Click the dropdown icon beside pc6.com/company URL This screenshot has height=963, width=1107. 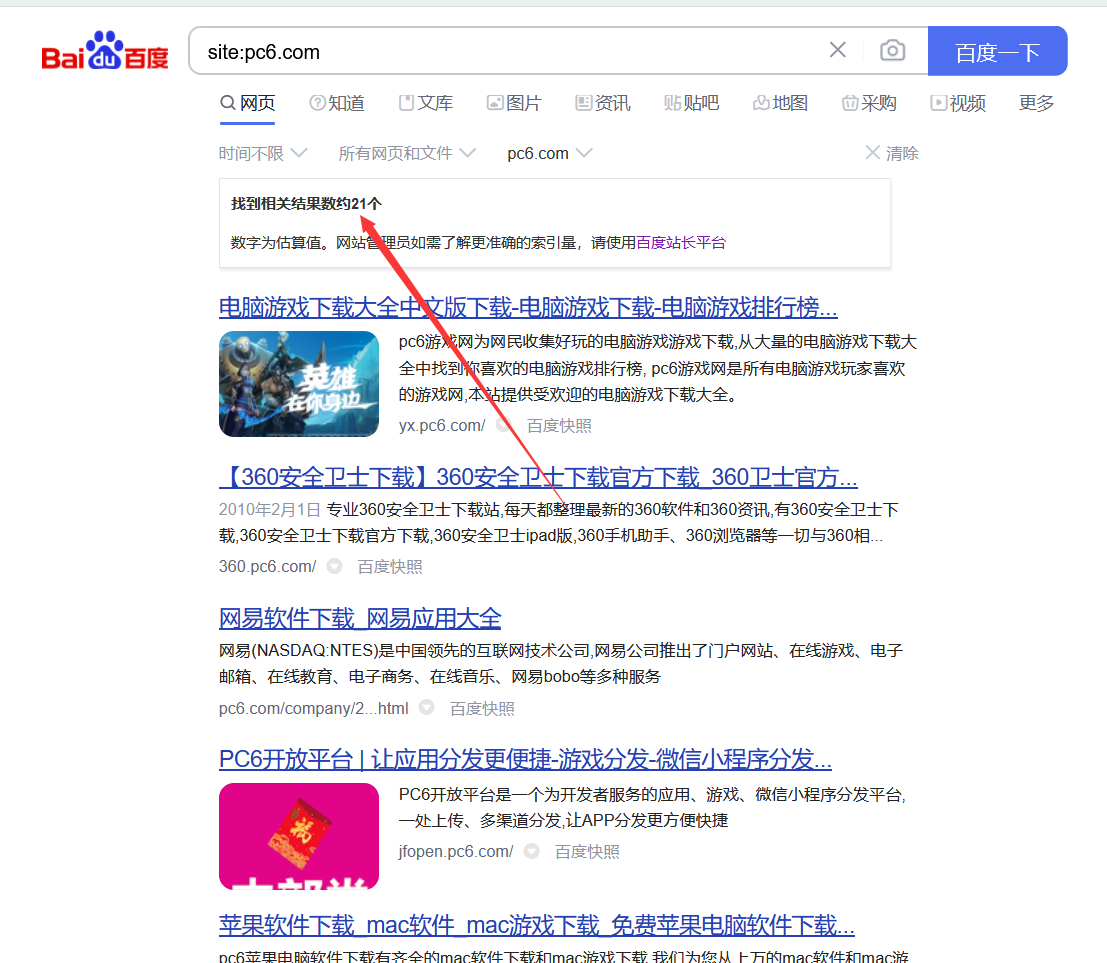tap(426, 707)
